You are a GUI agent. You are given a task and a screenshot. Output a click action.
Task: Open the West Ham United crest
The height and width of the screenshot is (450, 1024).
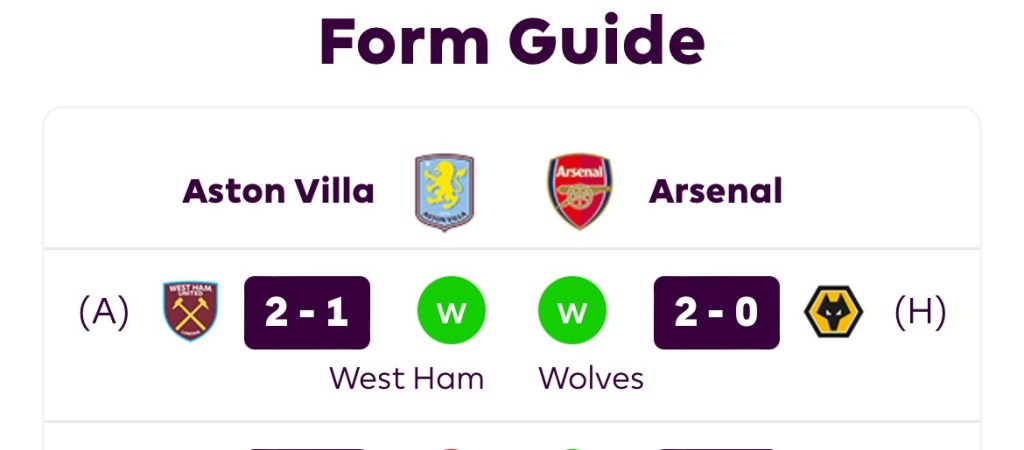(x=190, y=311)
